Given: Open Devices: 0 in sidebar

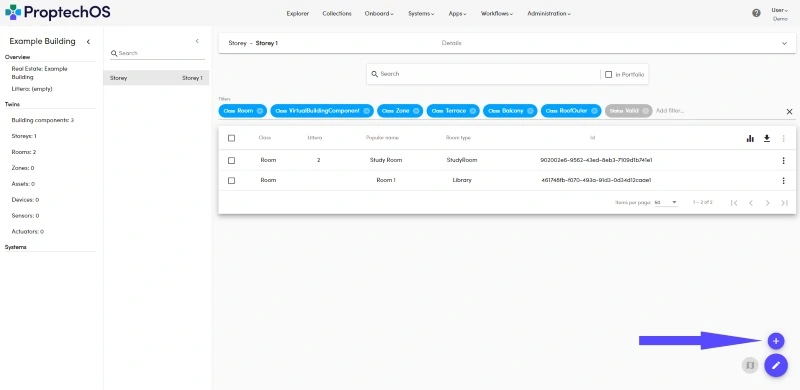Looking at the screenshot, I should click(25, 200).
